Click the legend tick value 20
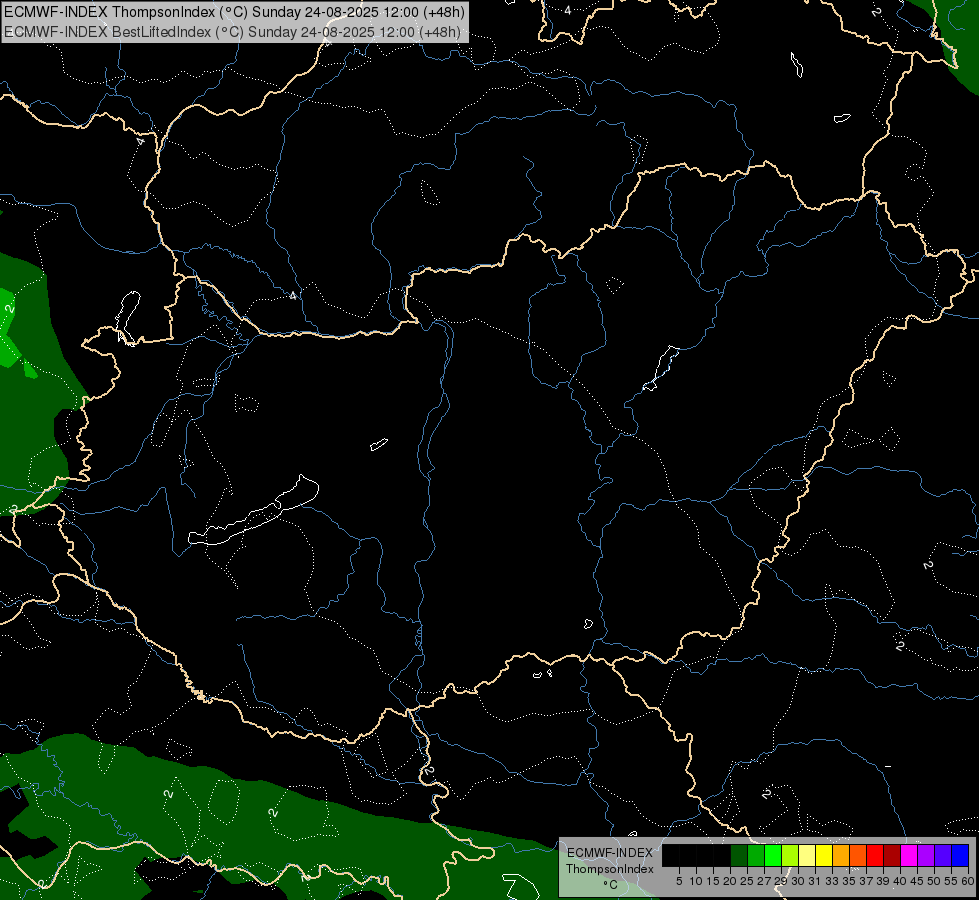Screen dimensions: 979x900 coord(730,881)
